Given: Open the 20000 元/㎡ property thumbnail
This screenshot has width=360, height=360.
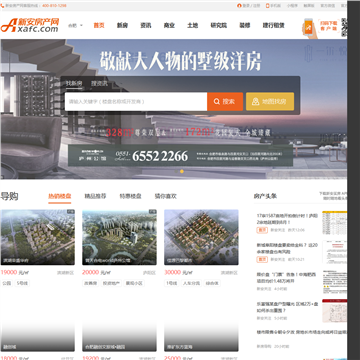Looking at the screenshot, I should point(119,237).
